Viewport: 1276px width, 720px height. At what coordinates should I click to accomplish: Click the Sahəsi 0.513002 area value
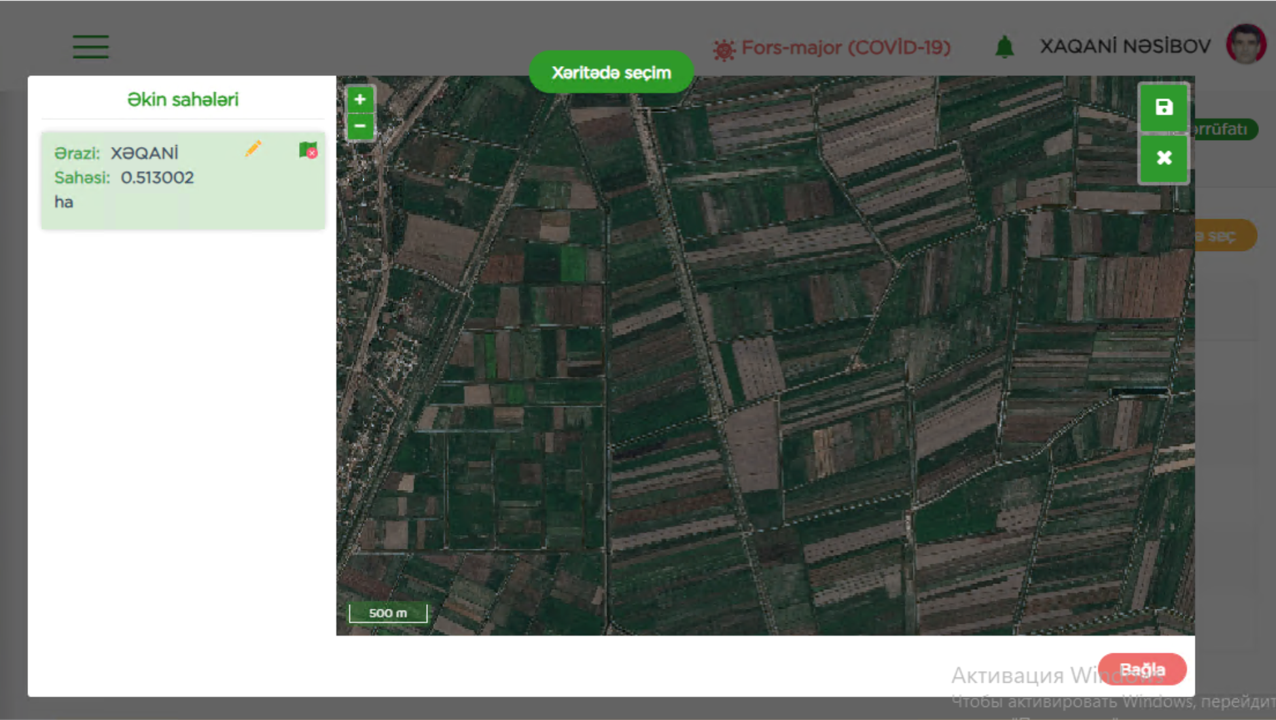(157, 178)
